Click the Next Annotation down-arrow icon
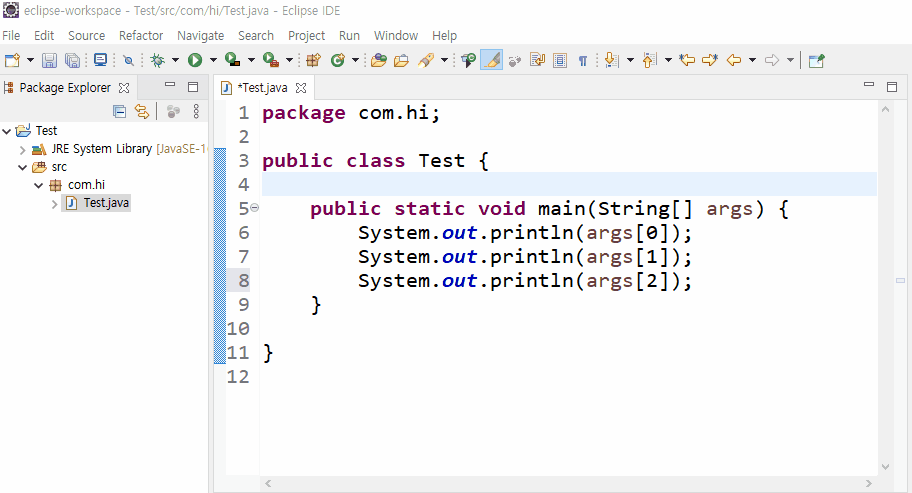 (611, 60)
